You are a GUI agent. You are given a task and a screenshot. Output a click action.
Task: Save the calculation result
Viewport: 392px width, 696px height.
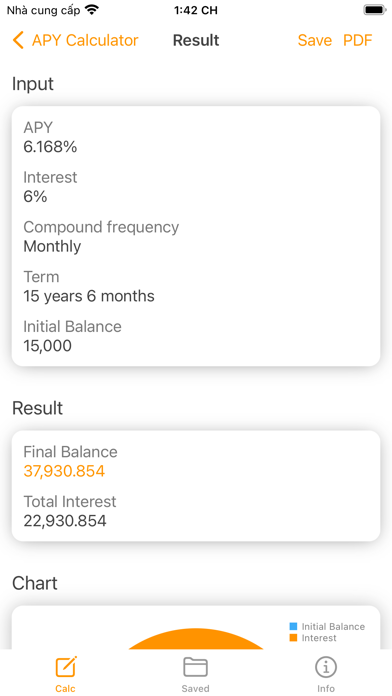pyautogui.click(x=315, y=40)
